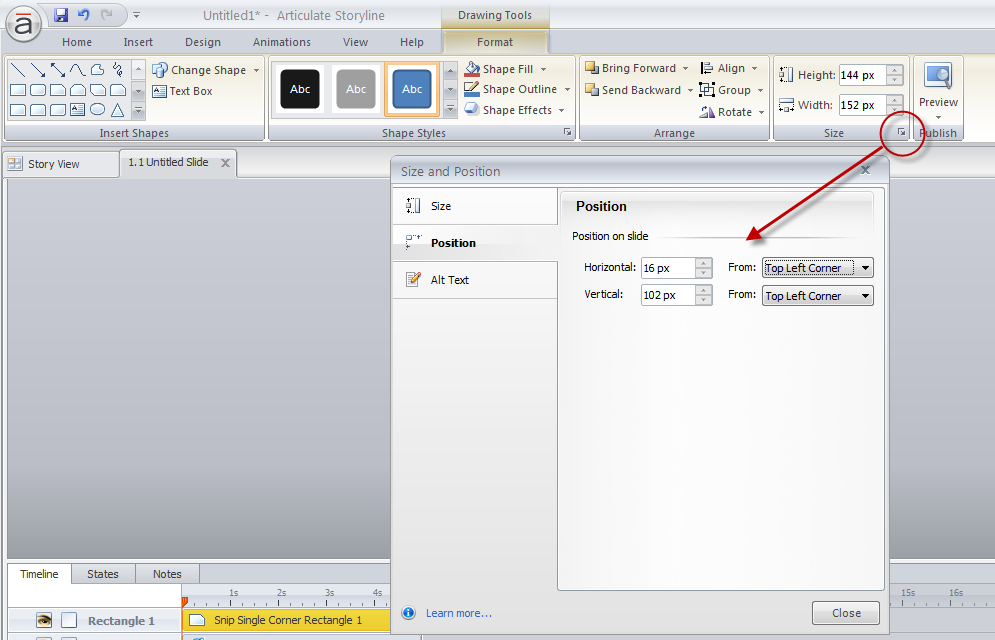The height and width of the screenshot is (640, 995).
Task: Select the plain Rectangle shape
Action: point(18,90)
